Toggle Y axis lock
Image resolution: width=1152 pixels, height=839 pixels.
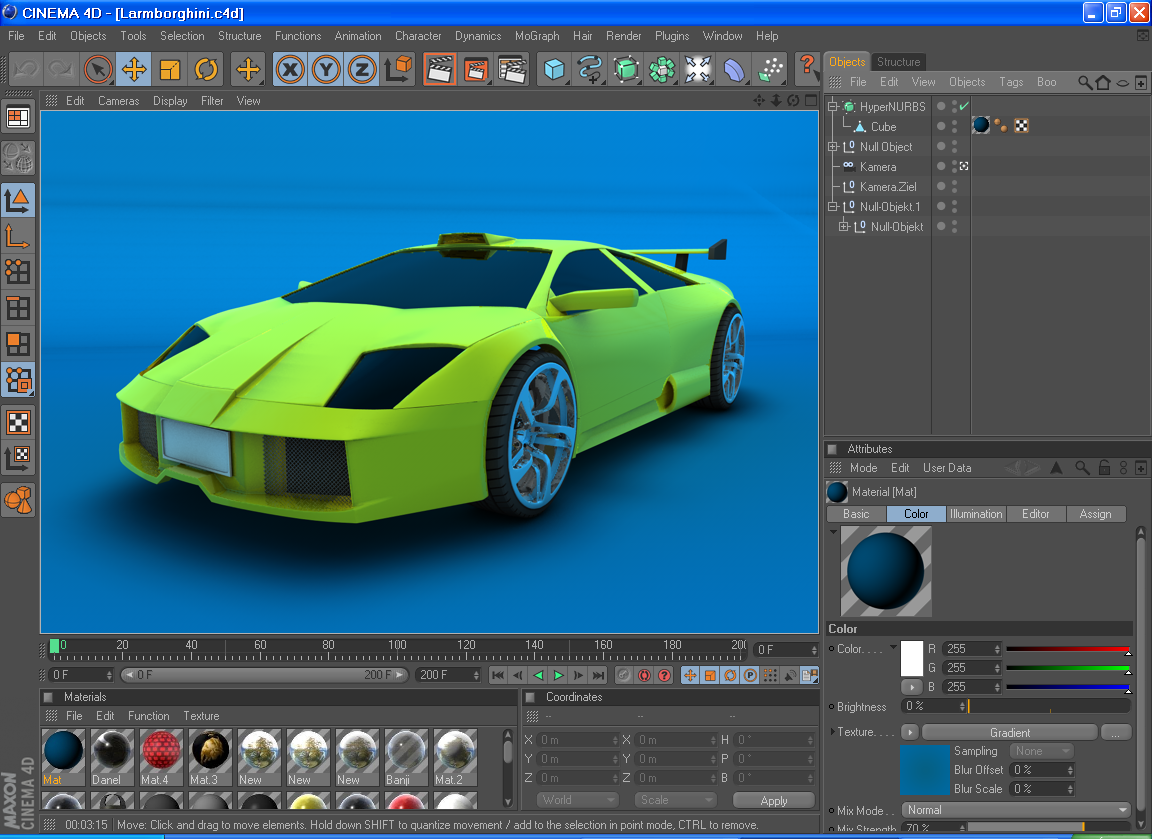pos(326,69)
